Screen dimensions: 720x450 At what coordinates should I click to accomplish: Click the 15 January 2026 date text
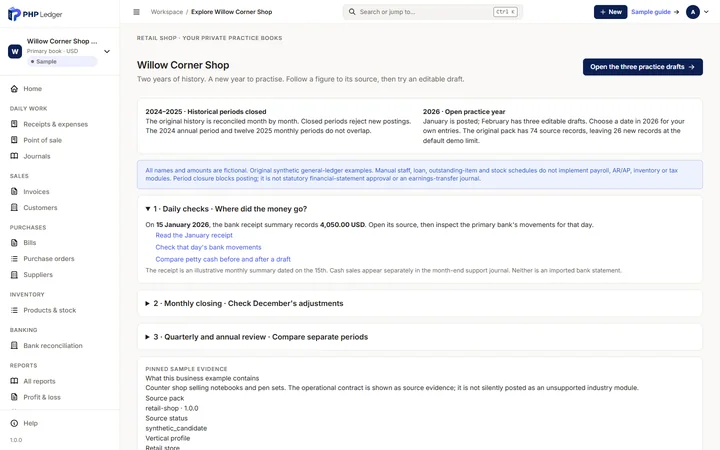click(182, 225)
